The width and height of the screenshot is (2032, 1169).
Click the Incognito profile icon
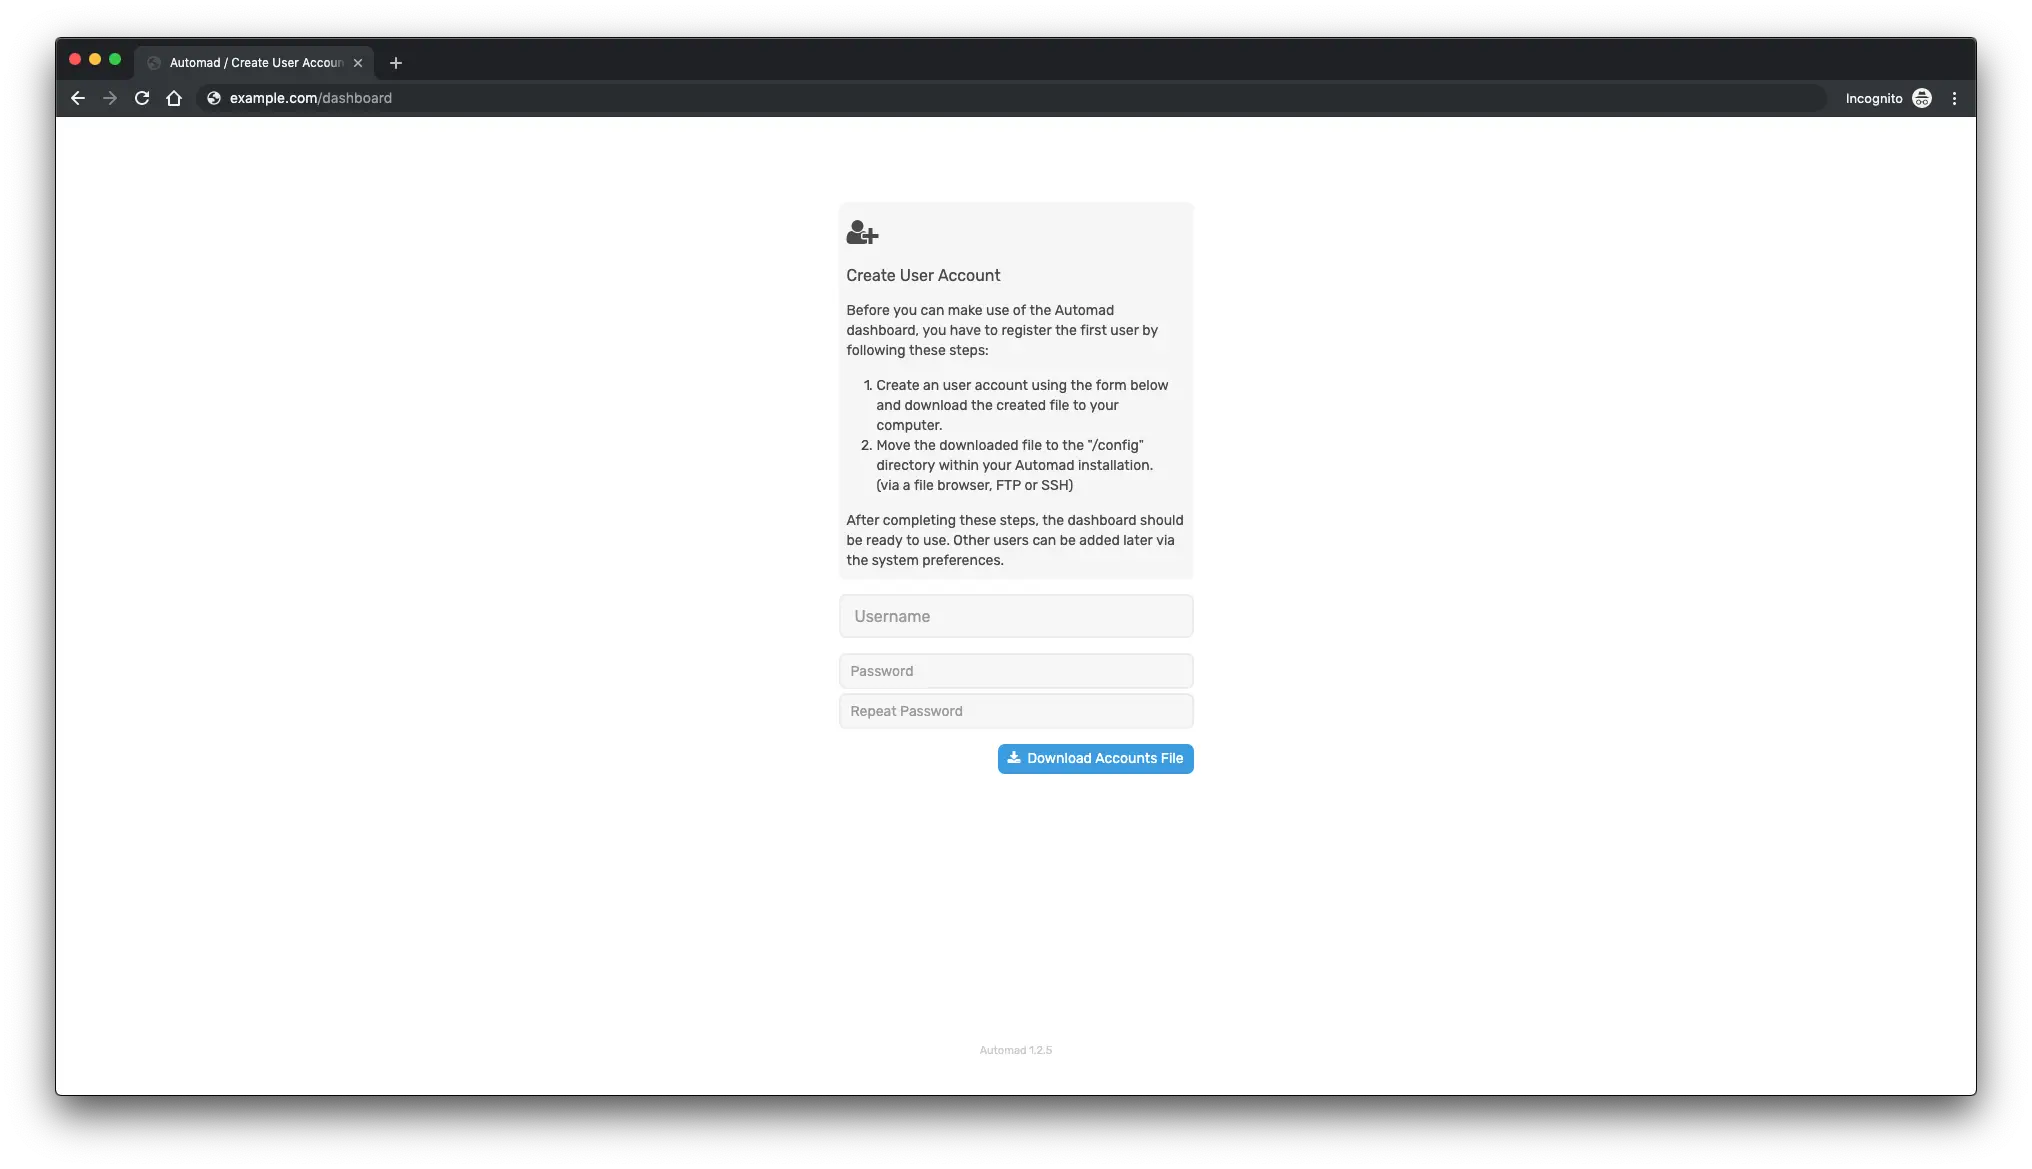coord(1922,98)
